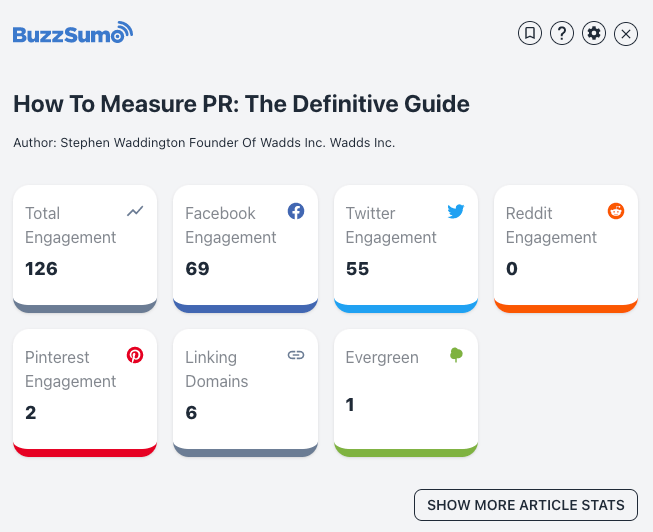Click the Twitter bird icon
The image size is (653, 532).
click(x=456, y=211)
